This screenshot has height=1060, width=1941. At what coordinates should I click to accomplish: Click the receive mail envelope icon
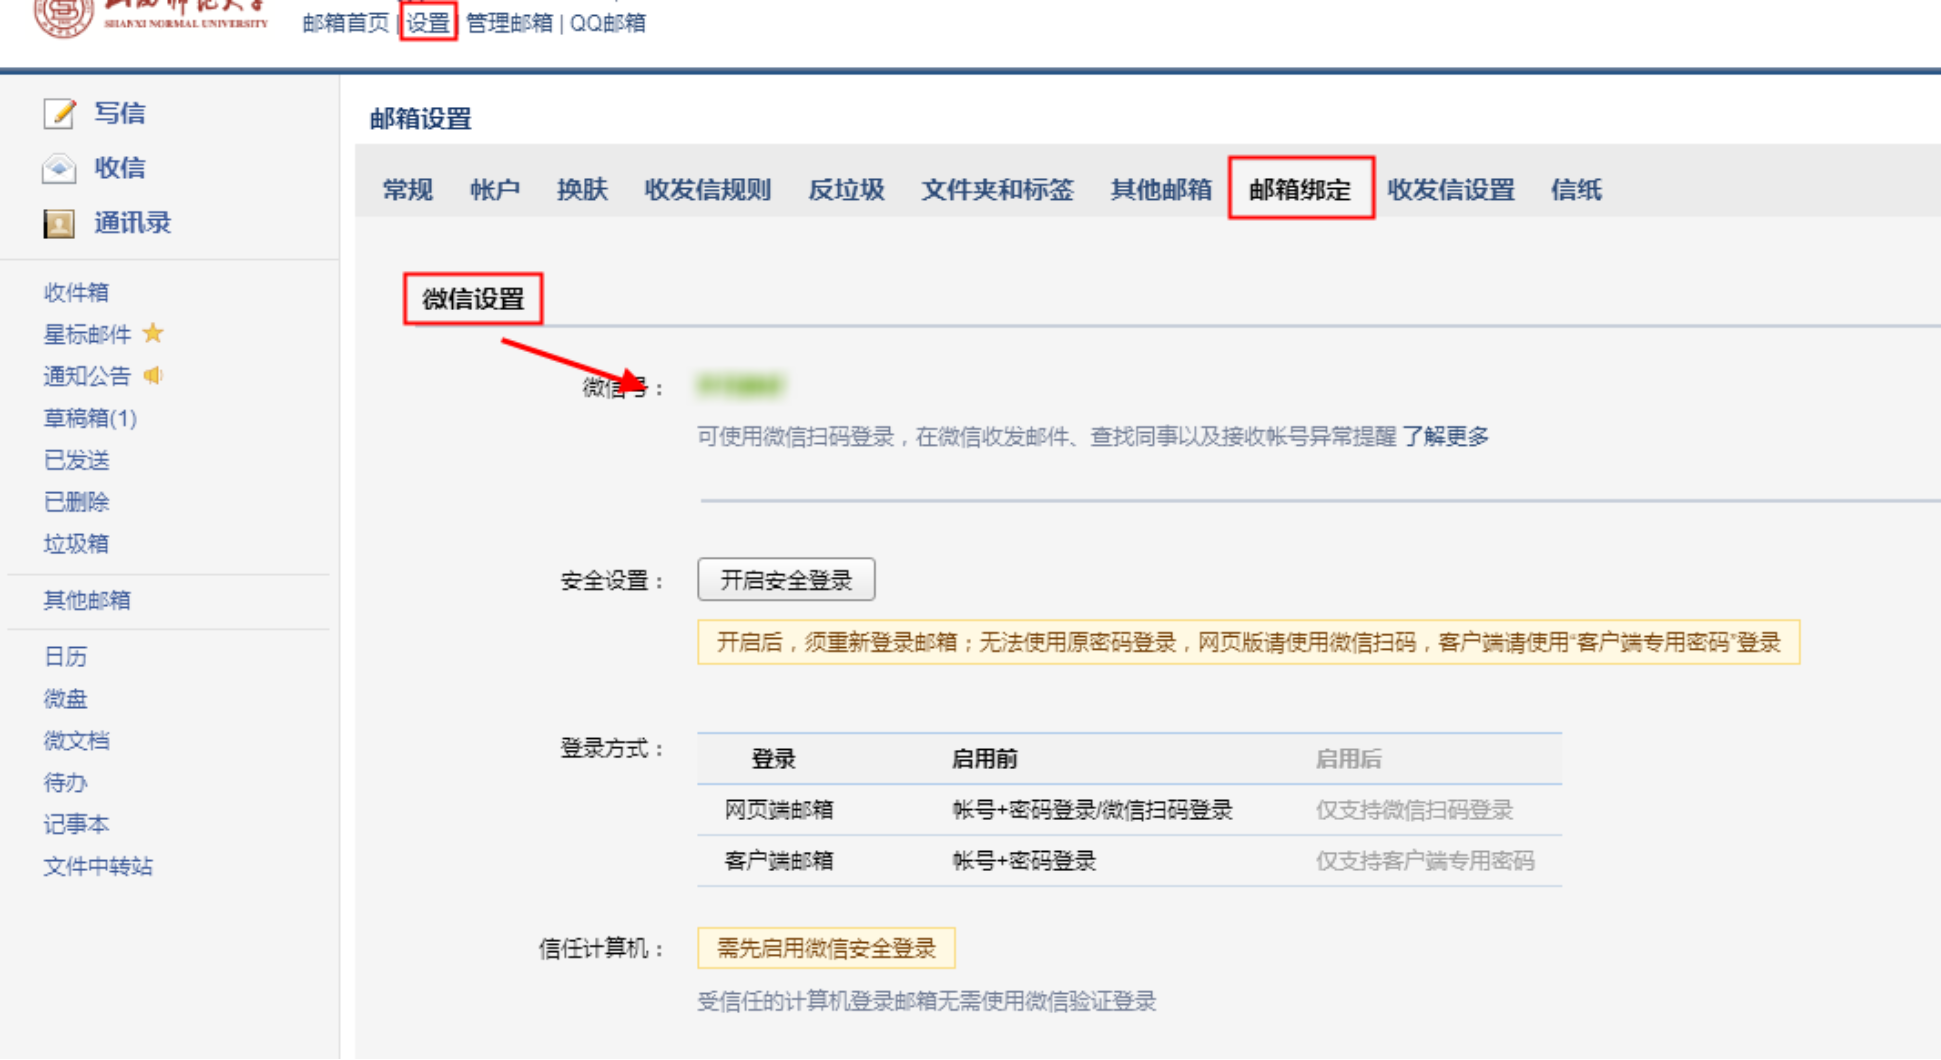point(59,168)
